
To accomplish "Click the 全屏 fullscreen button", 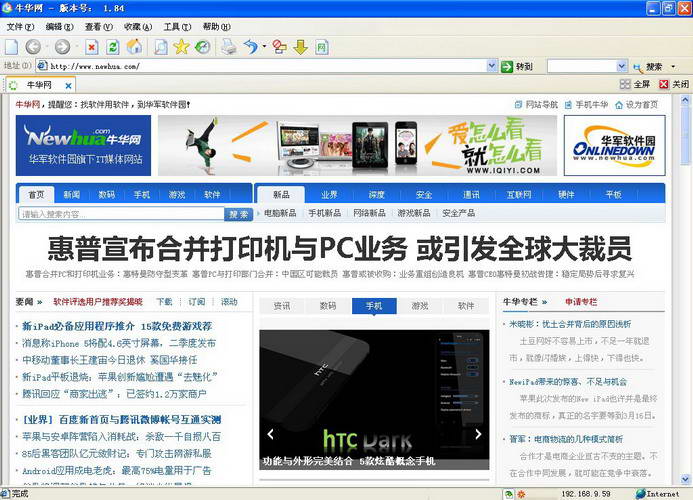I will (x=635, y=84).
